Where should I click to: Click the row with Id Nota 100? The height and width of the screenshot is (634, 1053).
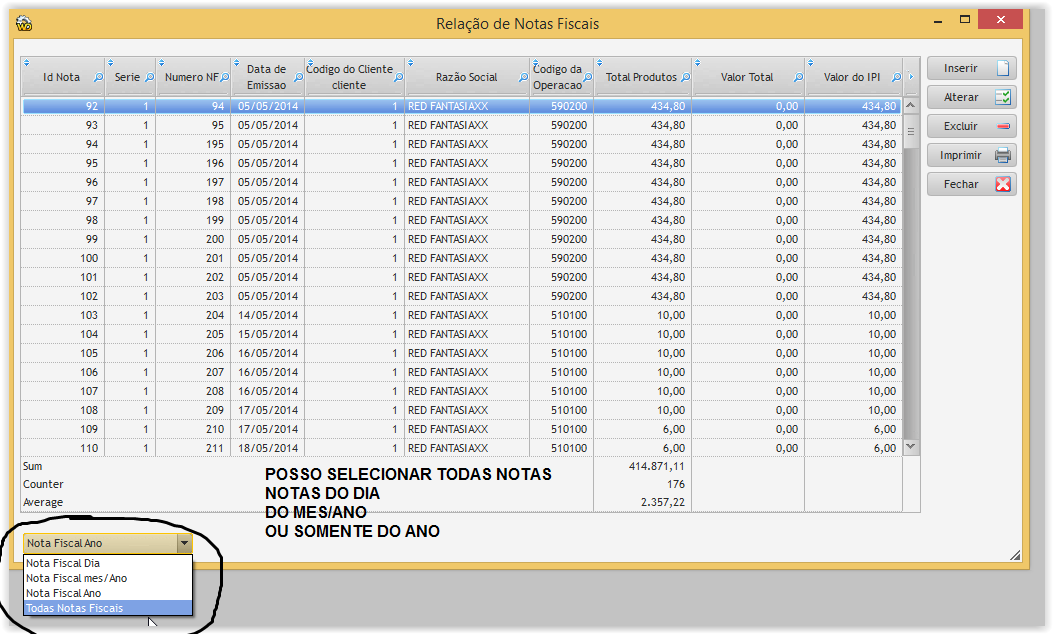[x=462, y=258]
